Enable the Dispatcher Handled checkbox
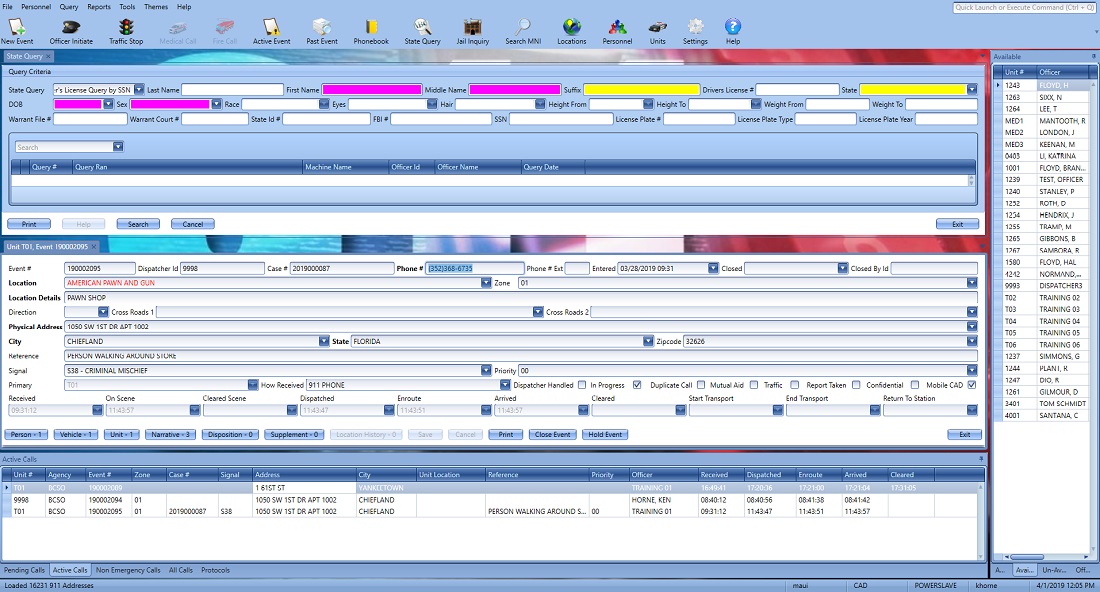Viewport: 1100px width, 592px height. coord(582,384)
